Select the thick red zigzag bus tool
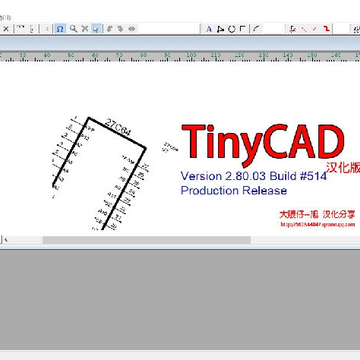The height and width of the screenshot is (360, 360). click(326, 29)
